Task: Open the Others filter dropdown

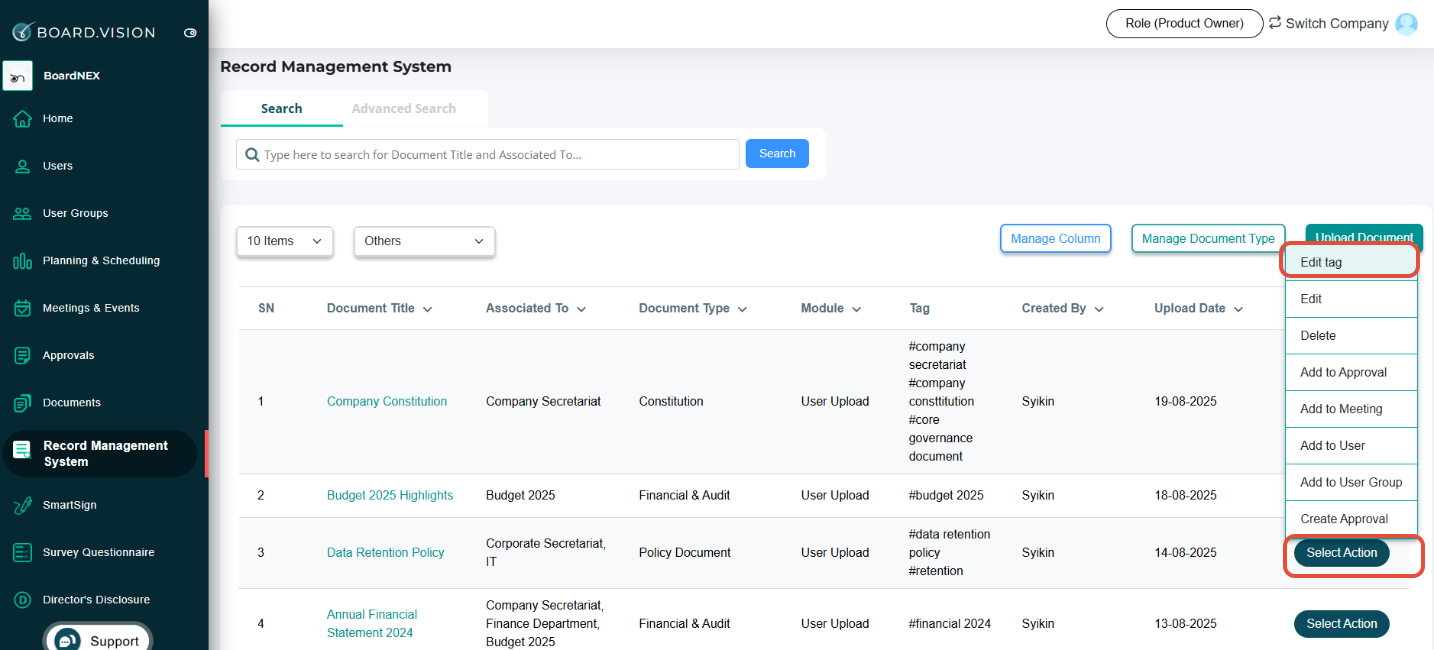Action: point(424,241)
